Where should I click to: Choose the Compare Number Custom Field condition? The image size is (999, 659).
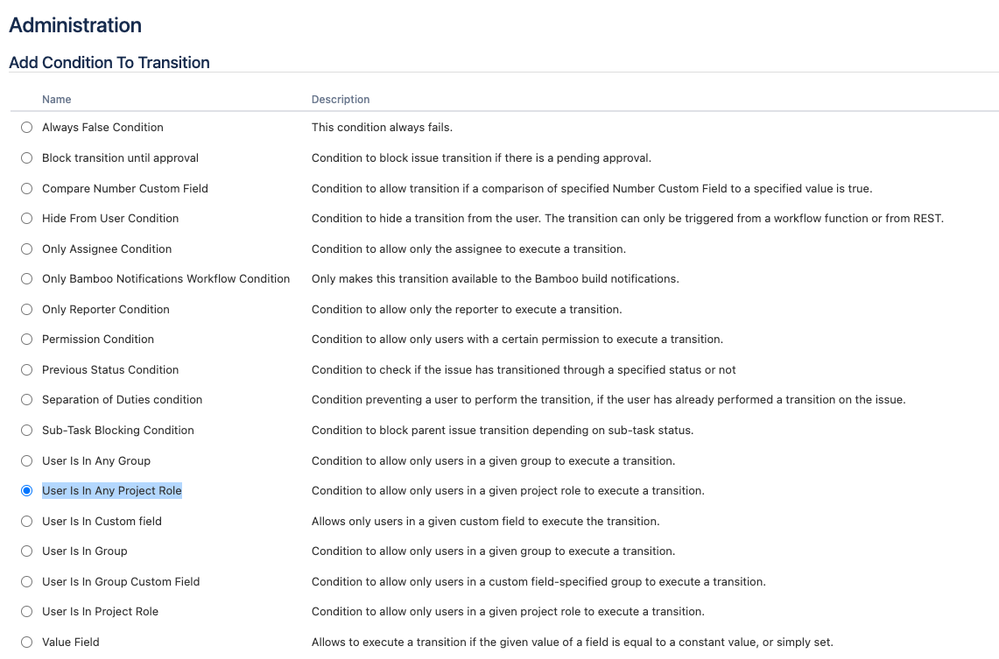(26, 188)
